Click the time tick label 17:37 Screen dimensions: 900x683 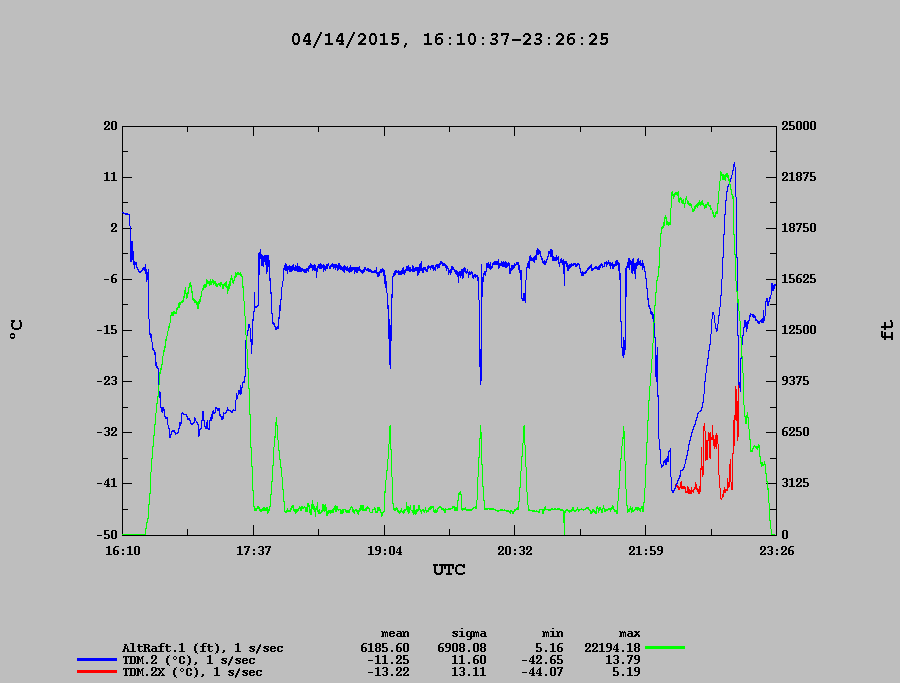(x=254, y=551)
